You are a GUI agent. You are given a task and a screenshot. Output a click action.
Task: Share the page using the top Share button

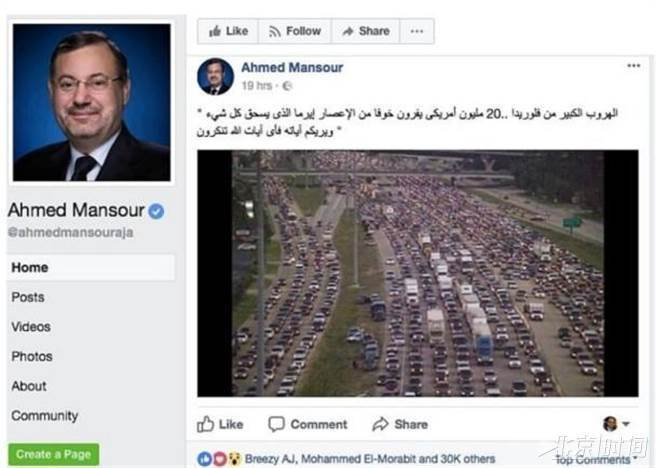(366, 31)
